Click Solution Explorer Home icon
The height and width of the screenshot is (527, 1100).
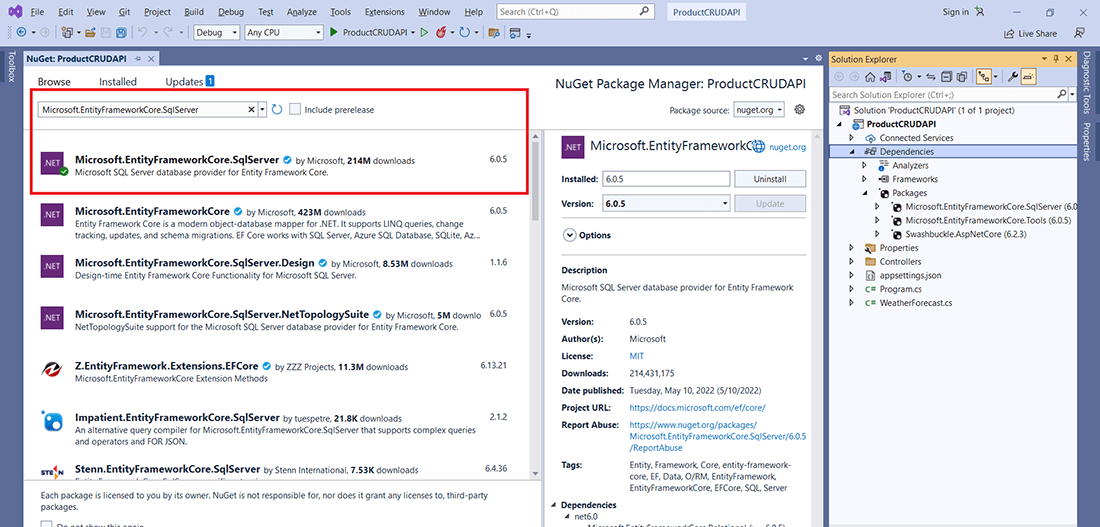coord(870,76)
